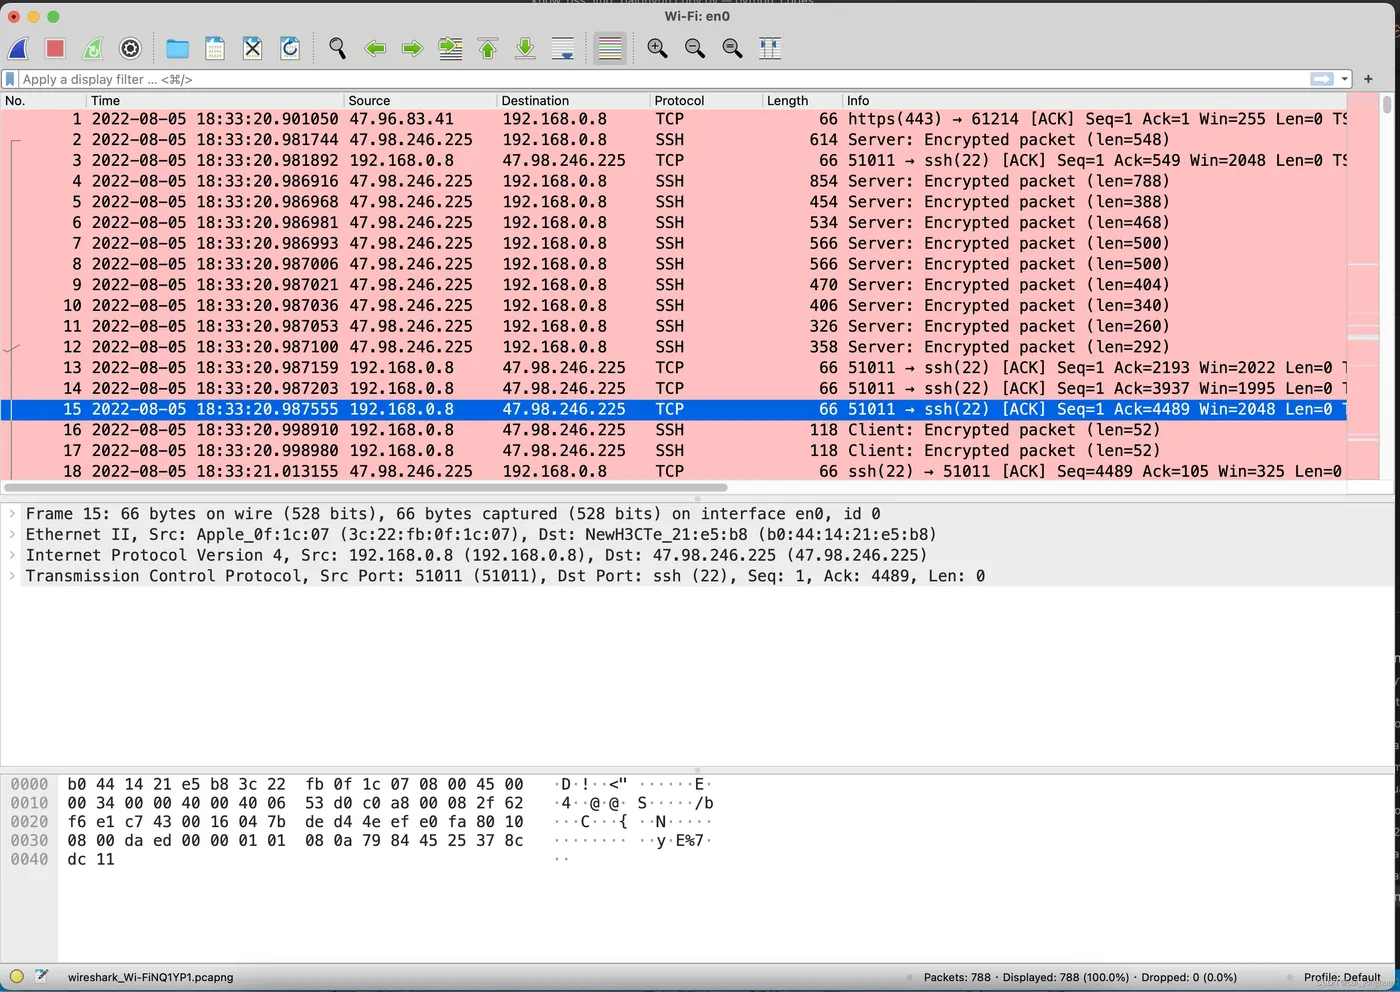
Task: Open capture options gear
Action: tap(130, 48)
